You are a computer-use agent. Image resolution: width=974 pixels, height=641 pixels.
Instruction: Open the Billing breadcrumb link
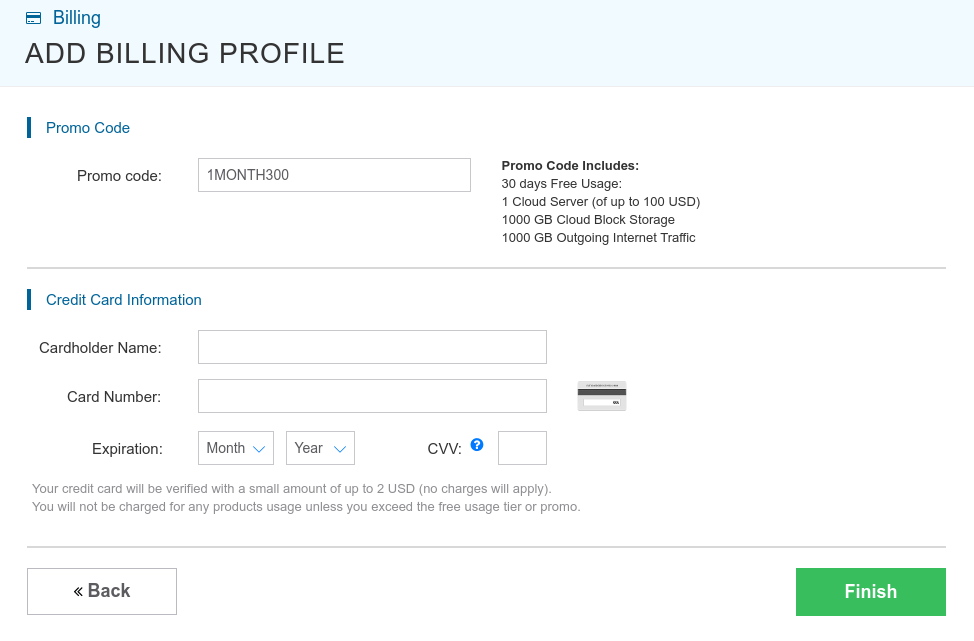(76, 18)
